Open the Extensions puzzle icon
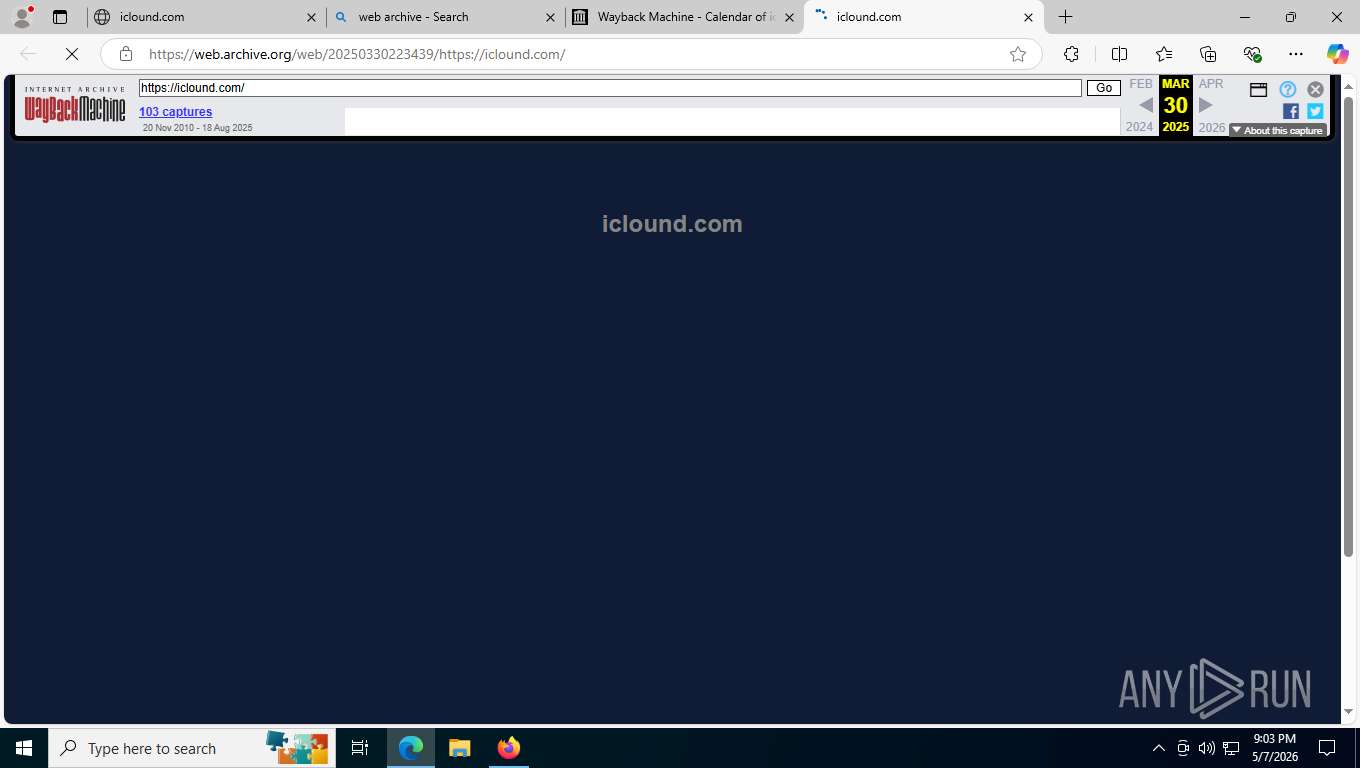 pyautogui.click(x=1071, y=54)
